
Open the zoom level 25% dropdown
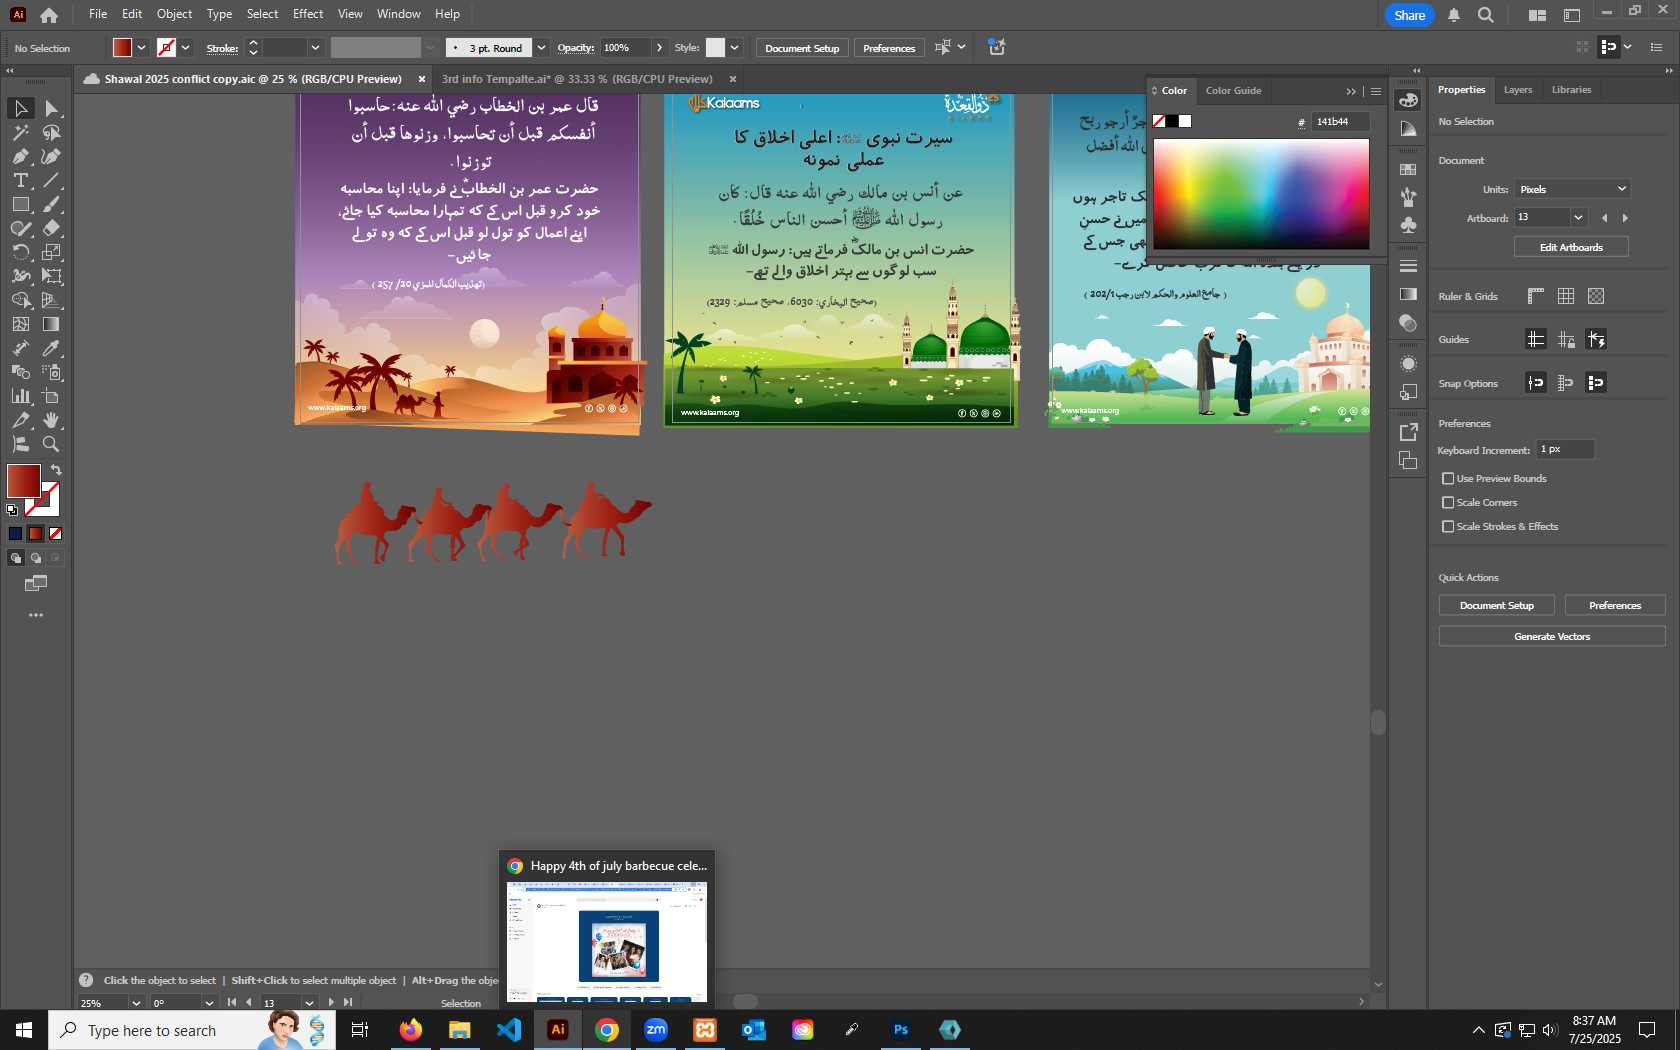coord(136,1003)
